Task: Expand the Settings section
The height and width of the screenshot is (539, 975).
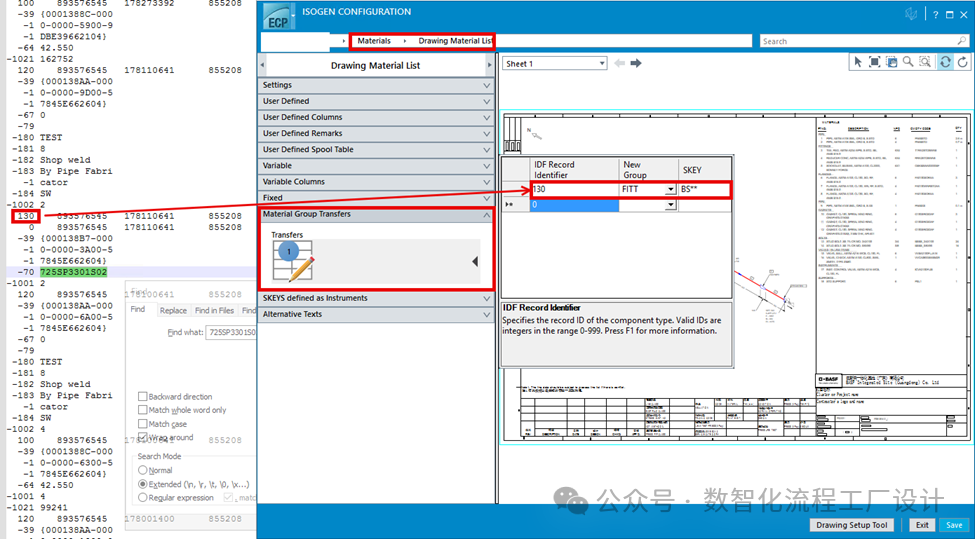Action: click(x=376, y=85)
